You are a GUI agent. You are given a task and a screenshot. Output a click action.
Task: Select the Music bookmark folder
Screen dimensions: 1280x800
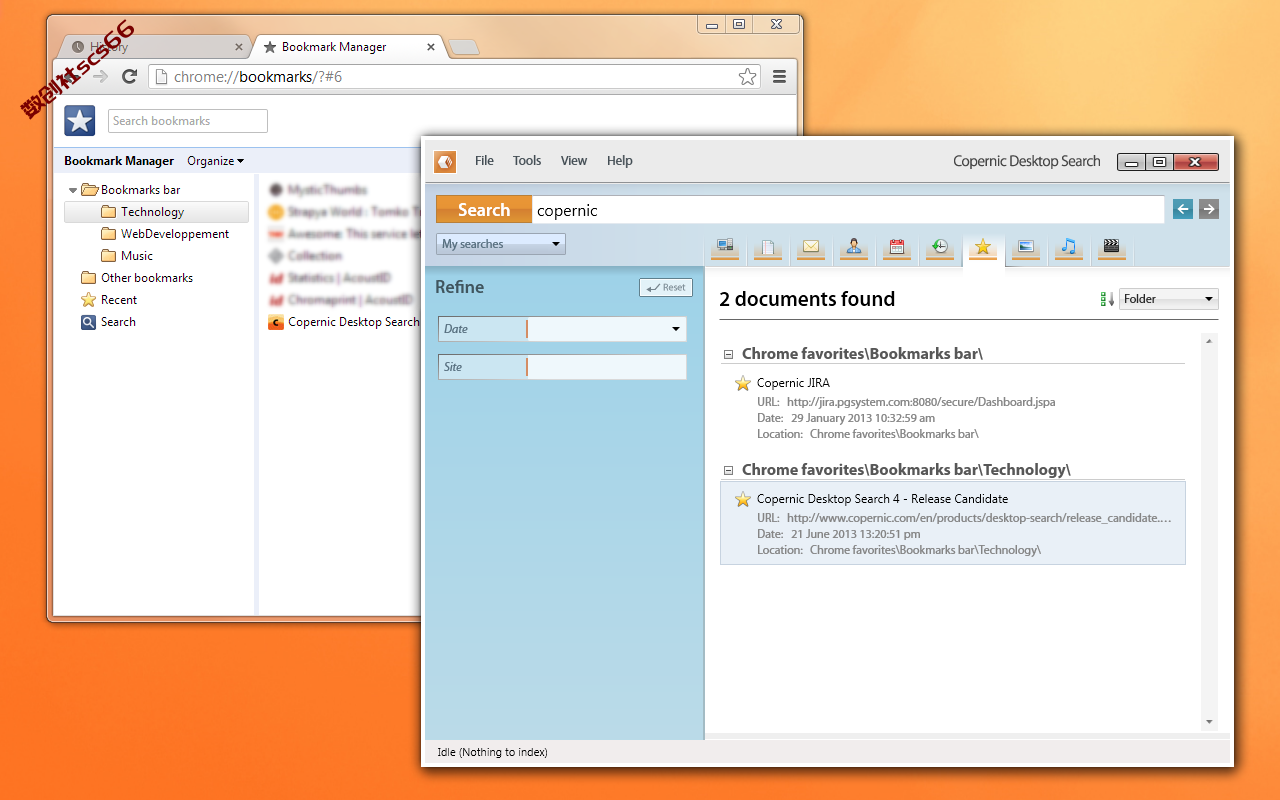click(x=127, y=256)
